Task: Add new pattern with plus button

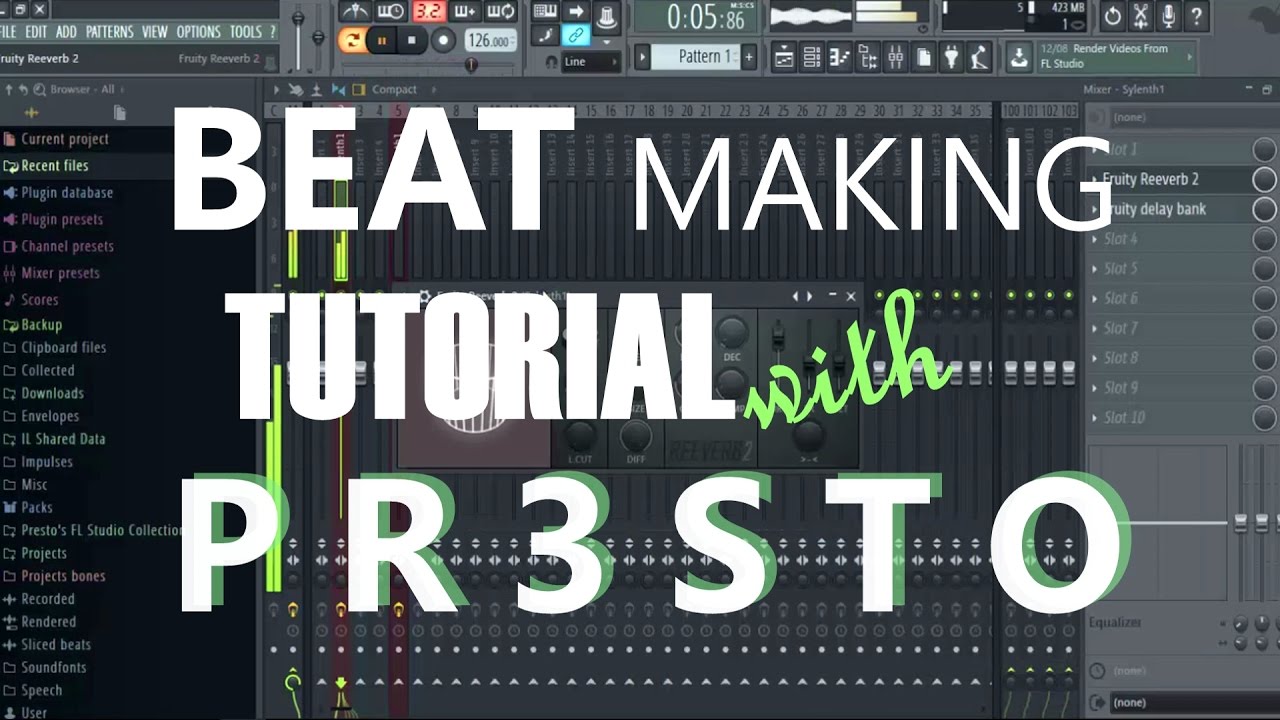Action: 749,57
